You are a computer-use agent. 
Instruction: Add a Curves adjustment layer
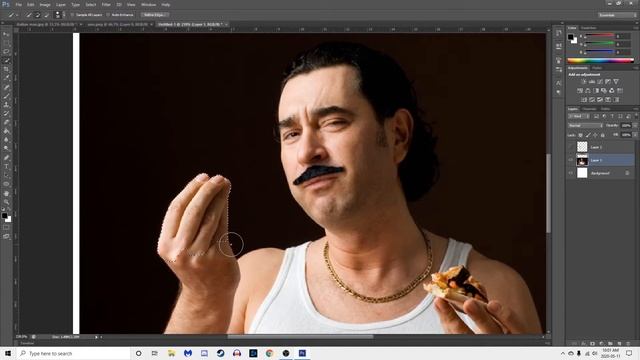(600, 82)
